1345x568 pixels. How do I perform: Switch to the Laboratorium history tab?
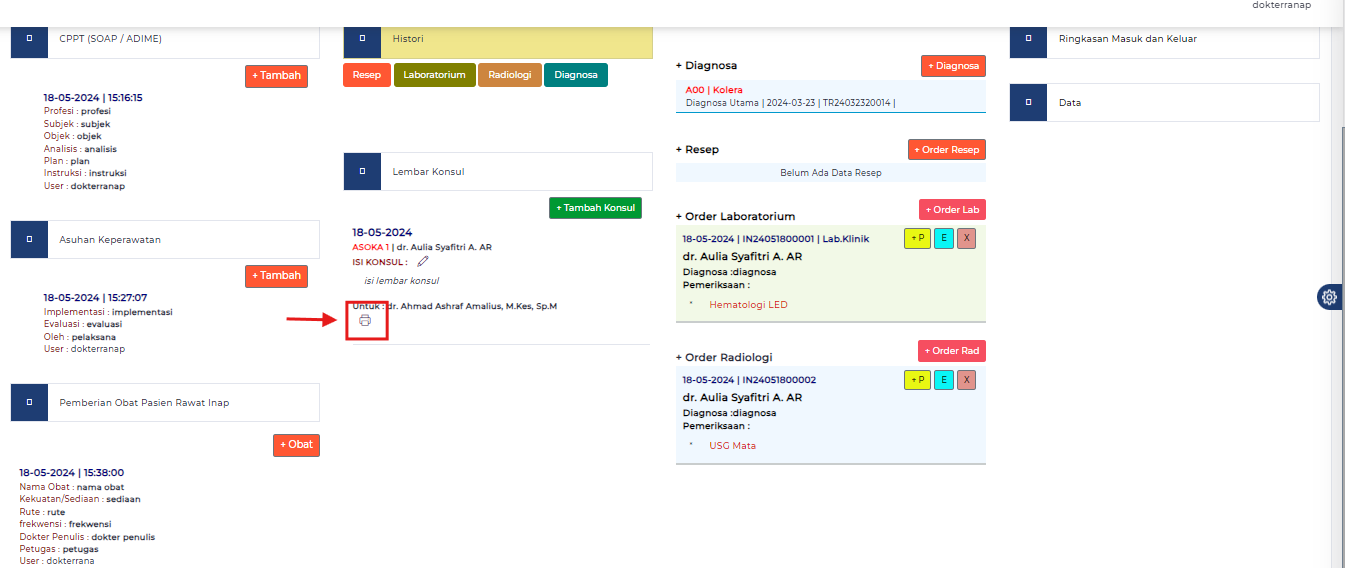tap(434, 75)
